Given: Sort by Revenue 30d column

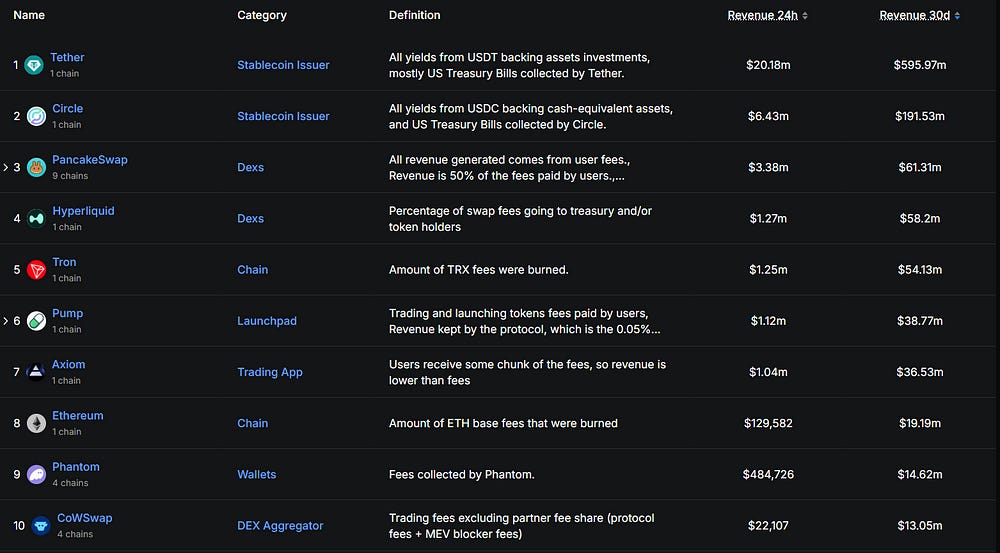Looking at the screenshot, I should coord(920,15).
